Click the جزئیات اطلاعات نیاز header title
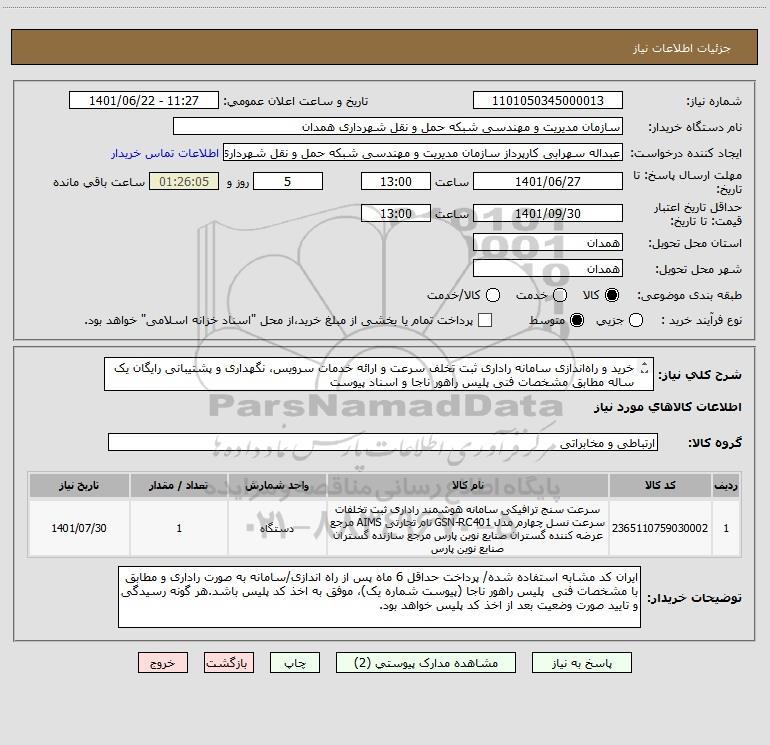 click(681, 48)
